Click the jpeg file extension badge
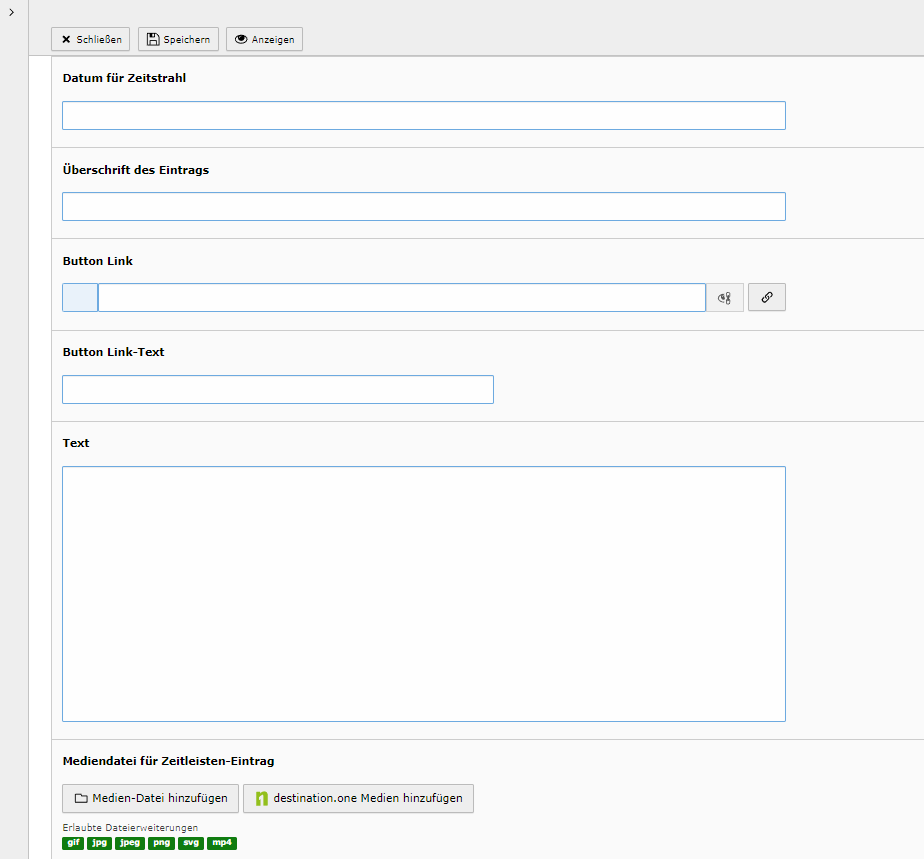Image resolution: width=924 pixels, height=859 pixels. [x=130, y=843]
